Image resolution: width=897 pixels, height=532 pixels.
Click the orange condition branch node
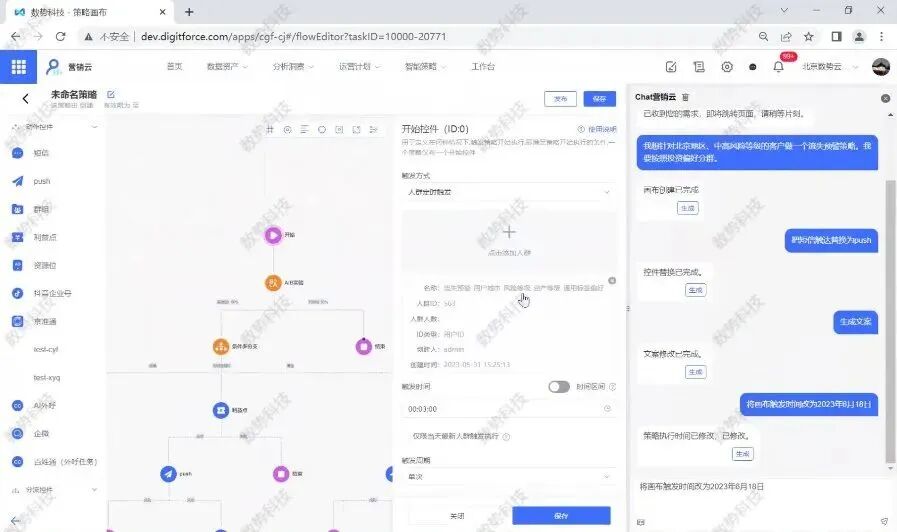point(221,346)
